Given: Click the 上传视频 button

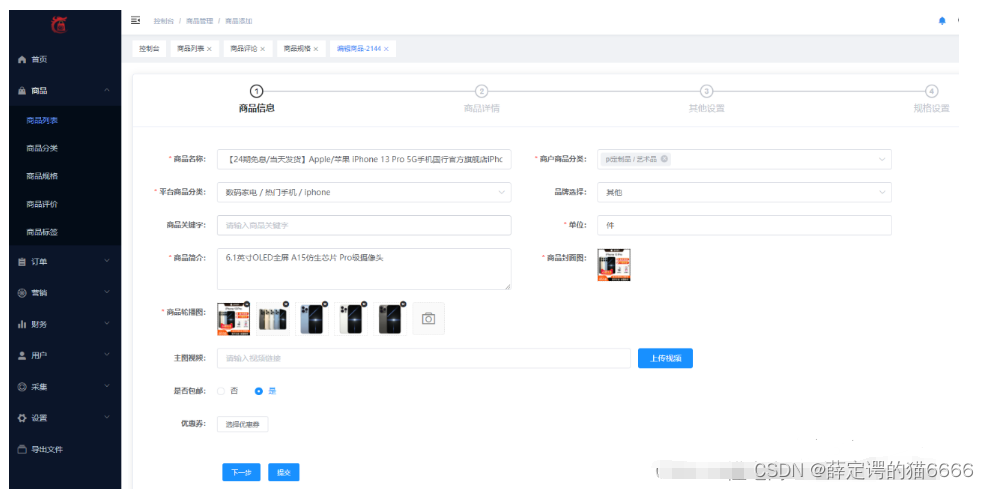Looking at the screenshot, I should click(665, 358).
